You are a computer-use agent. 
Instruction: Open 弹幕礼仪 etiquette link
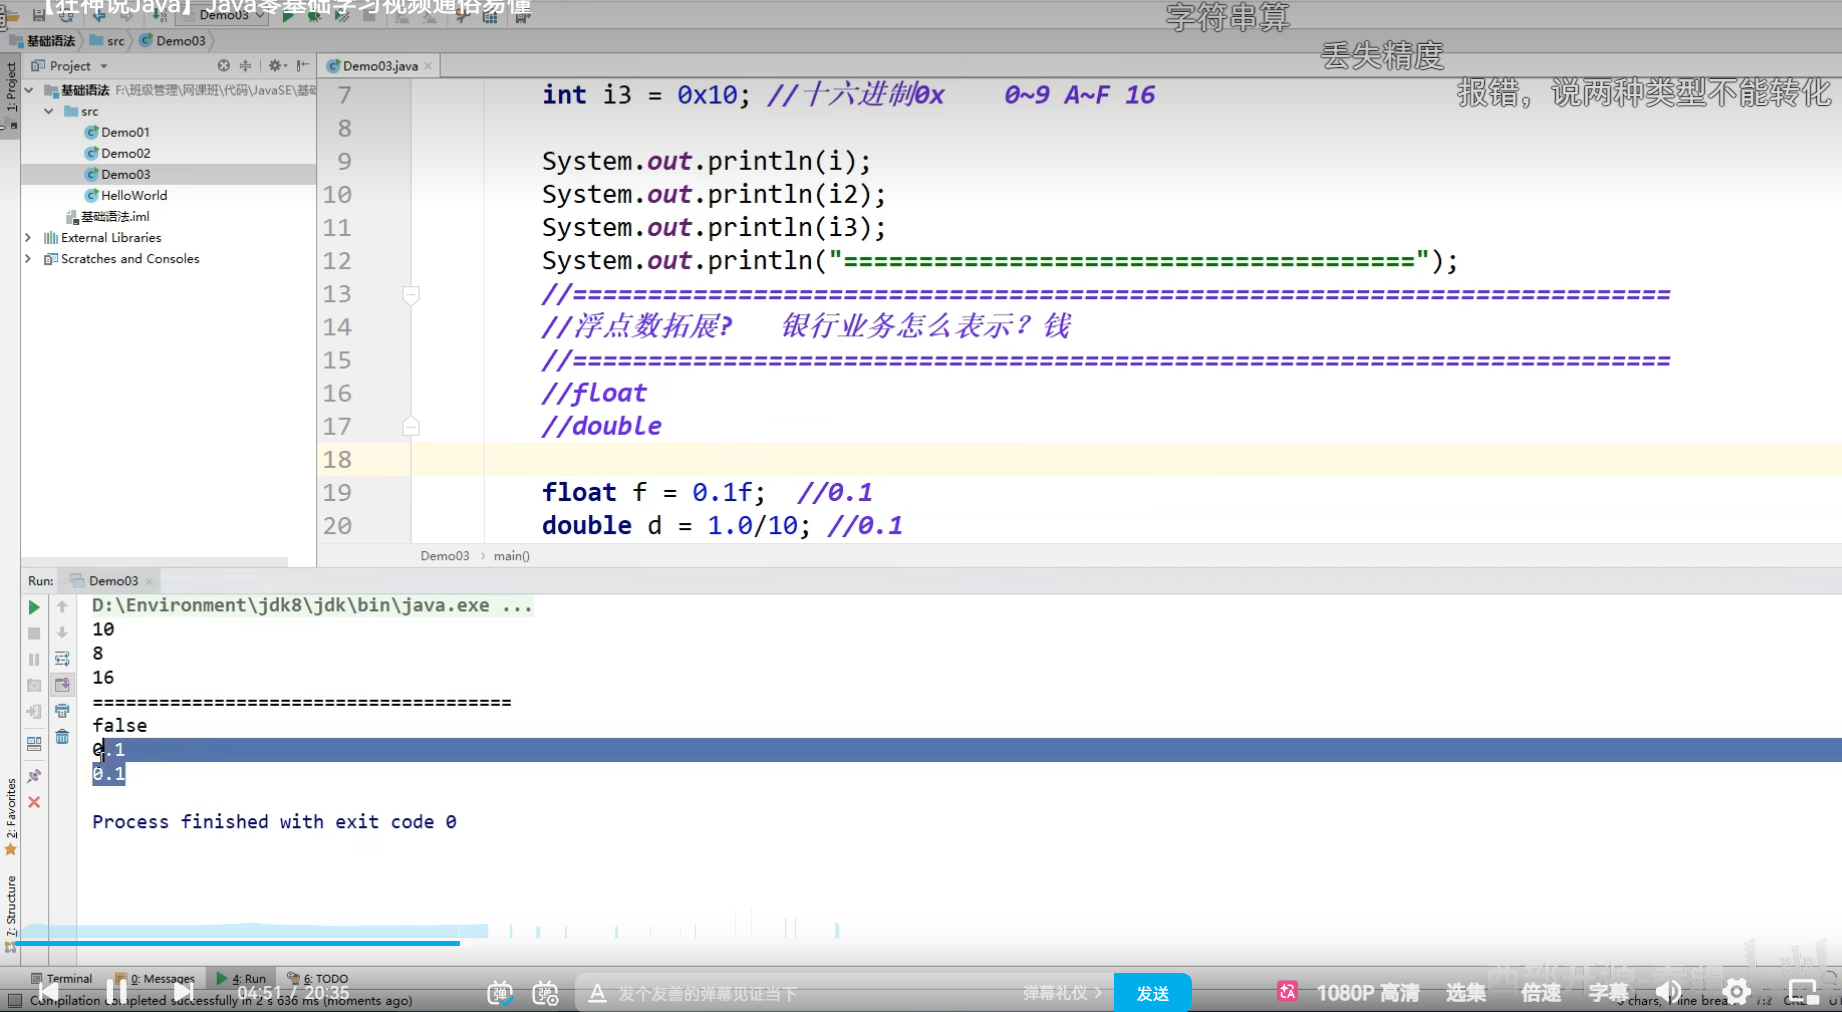point(1062,993)
